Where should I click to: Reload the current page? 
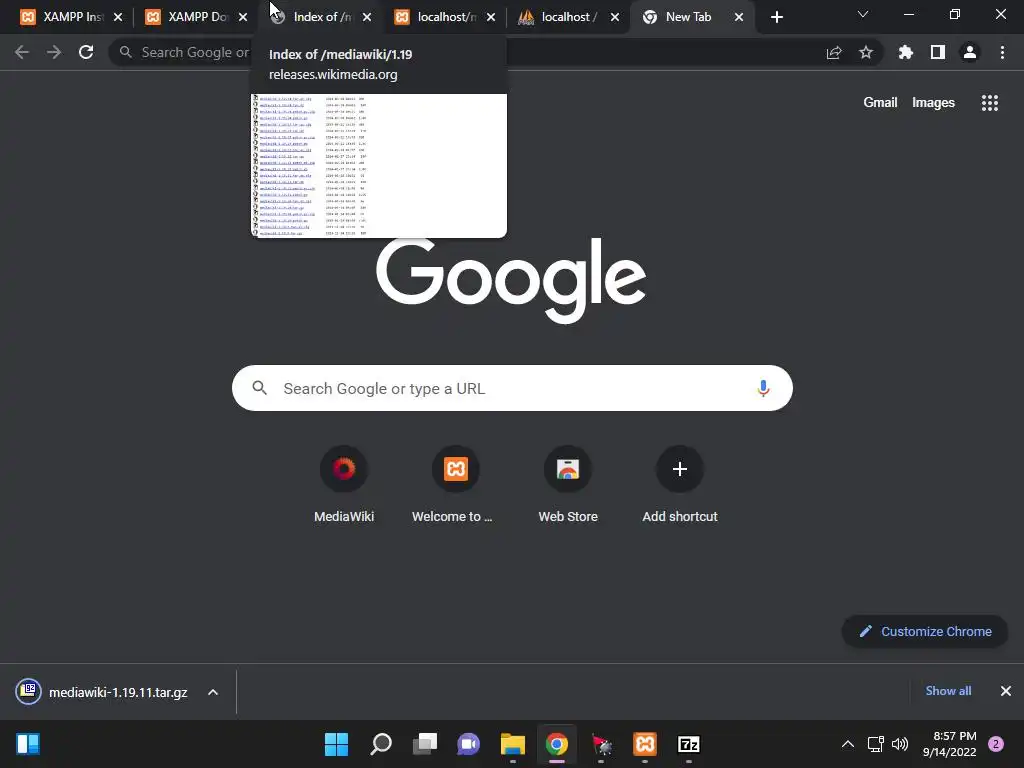click(86, 52)
